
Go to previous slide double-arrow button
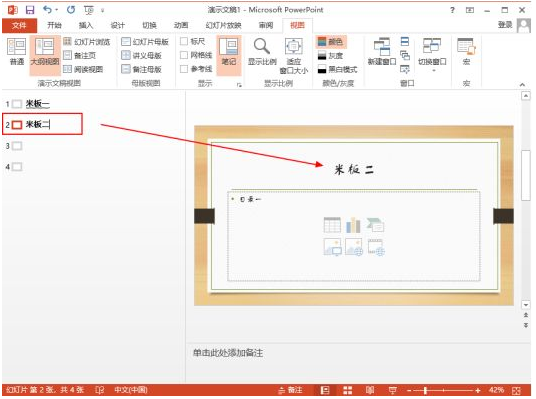pos(526,315)
